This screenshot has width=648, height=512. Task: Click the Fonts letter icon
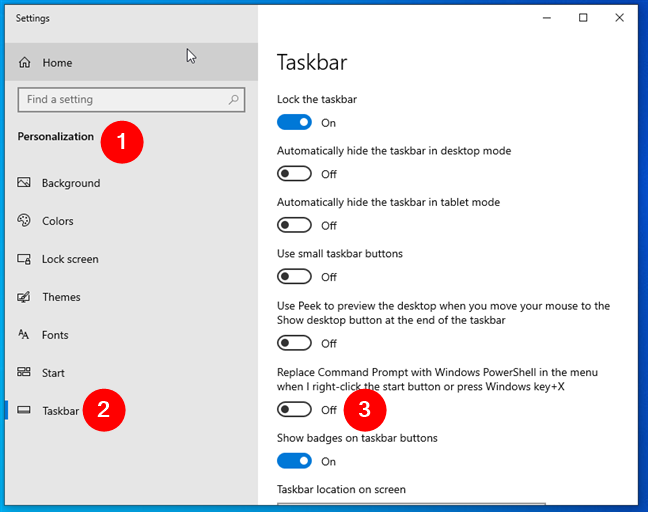24,334
